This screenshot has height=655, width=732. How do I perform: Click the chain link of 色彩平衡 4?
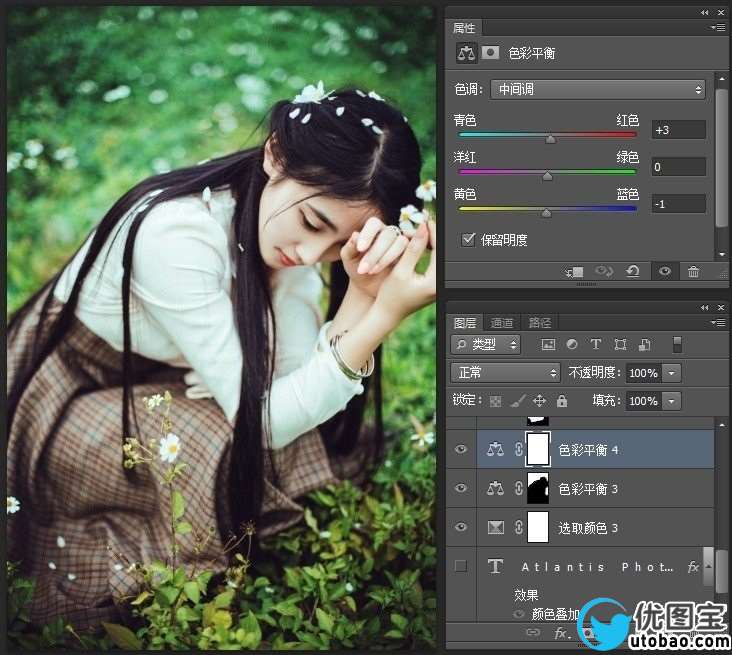pos(518,450)
